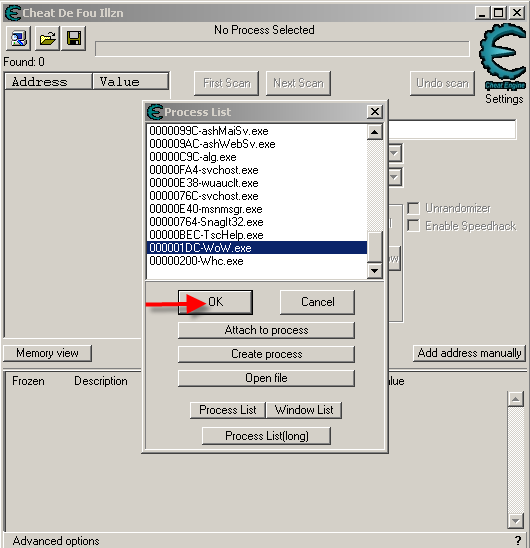Screen dimensions: 530x548
Task: Select 00000E40-msnmsgr.exe process
Action: 257,209
